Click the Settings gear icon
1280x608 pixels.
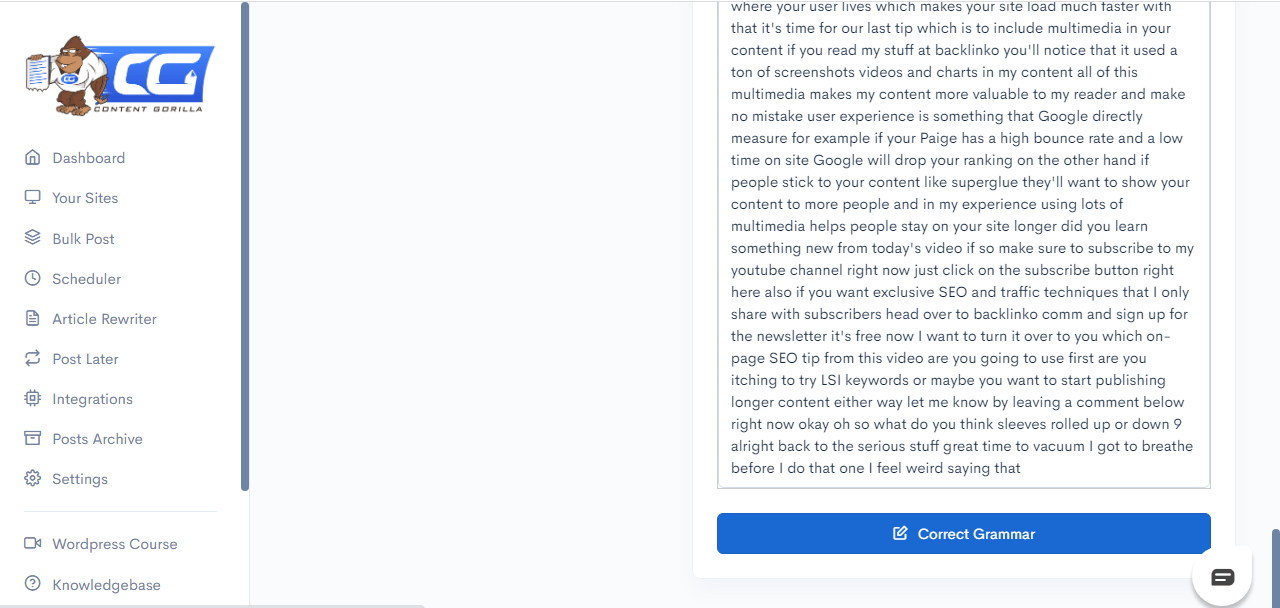pos(33,478)
